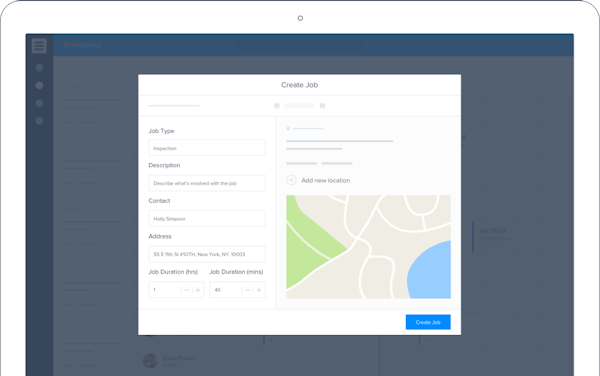This screenshot has width=600, height=376.
Task: Select the first sidebar circle icon
Action: [x=39, y=68]
